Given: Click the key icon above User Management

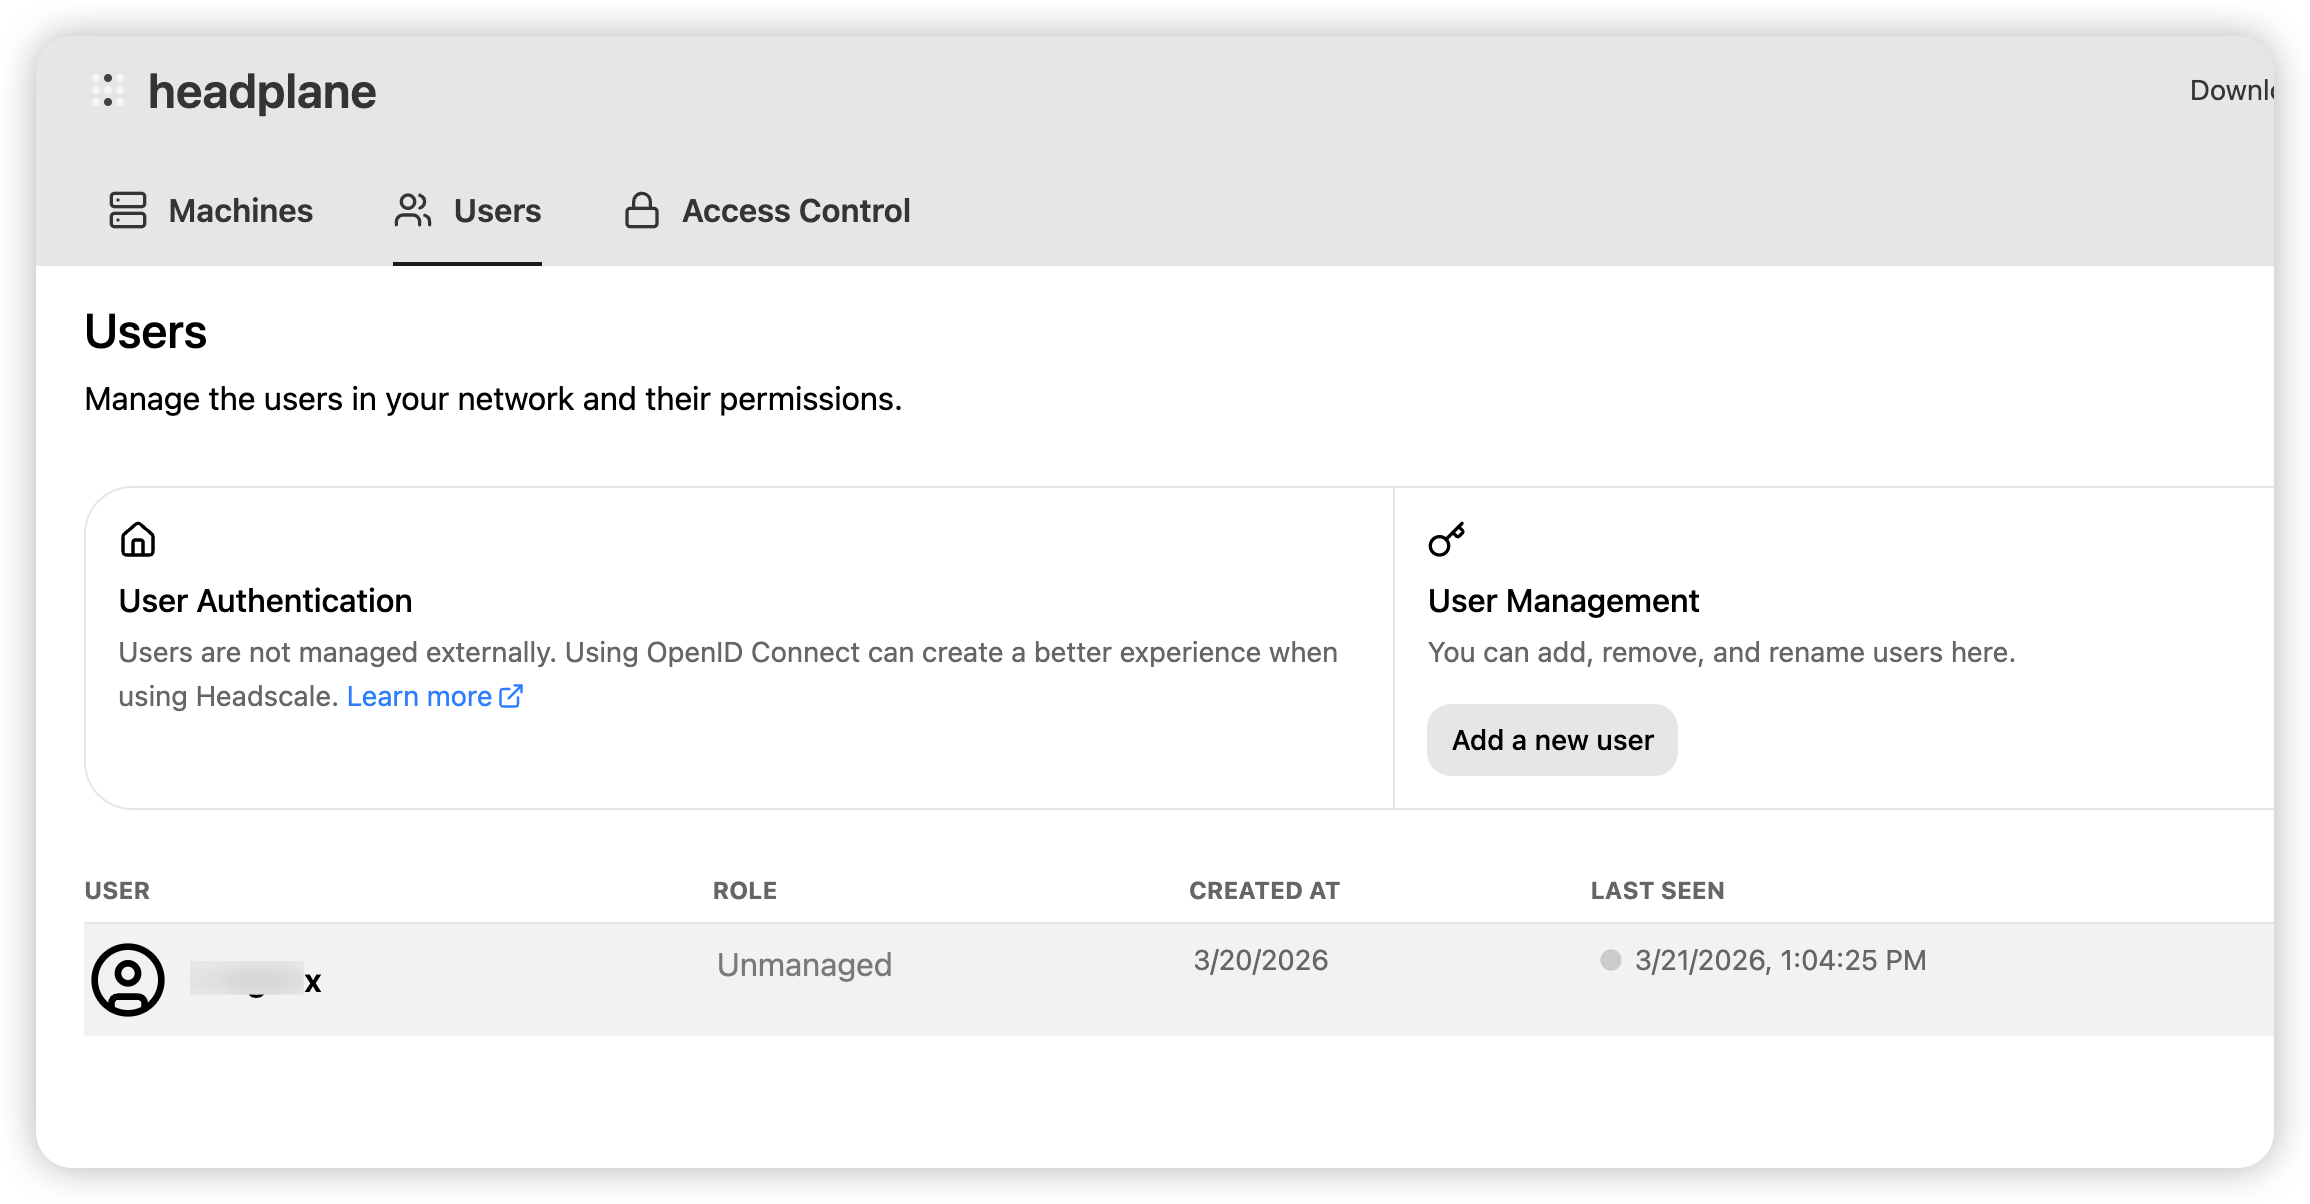Looking at the screenshot, I should [1446, 540].
